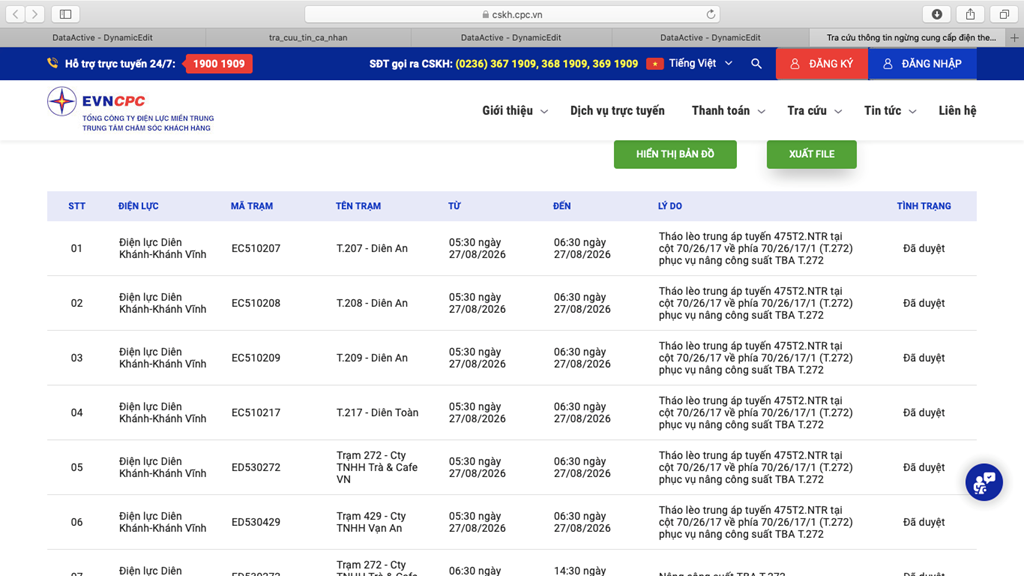Viewport: 1024px width, 576px height.
Task: Click Đã duyệt status in row 06
Action: pyautogui.click(x=923, y=522)
